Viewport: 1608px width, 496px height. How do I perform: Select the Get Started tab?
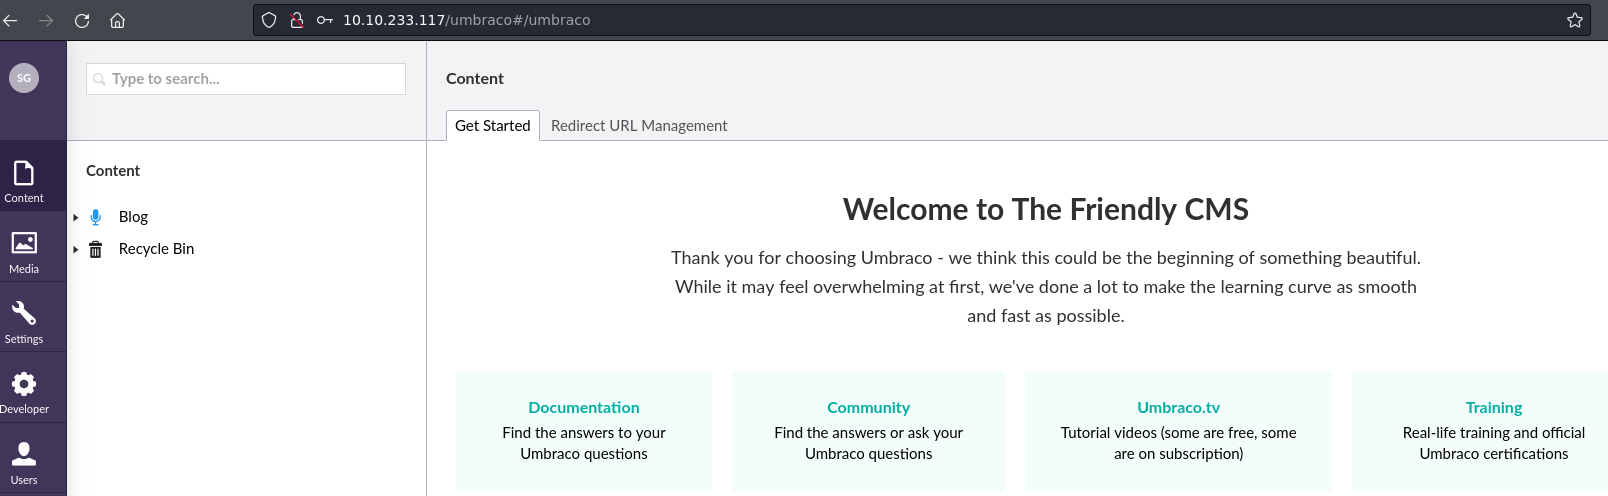(492, 126)
